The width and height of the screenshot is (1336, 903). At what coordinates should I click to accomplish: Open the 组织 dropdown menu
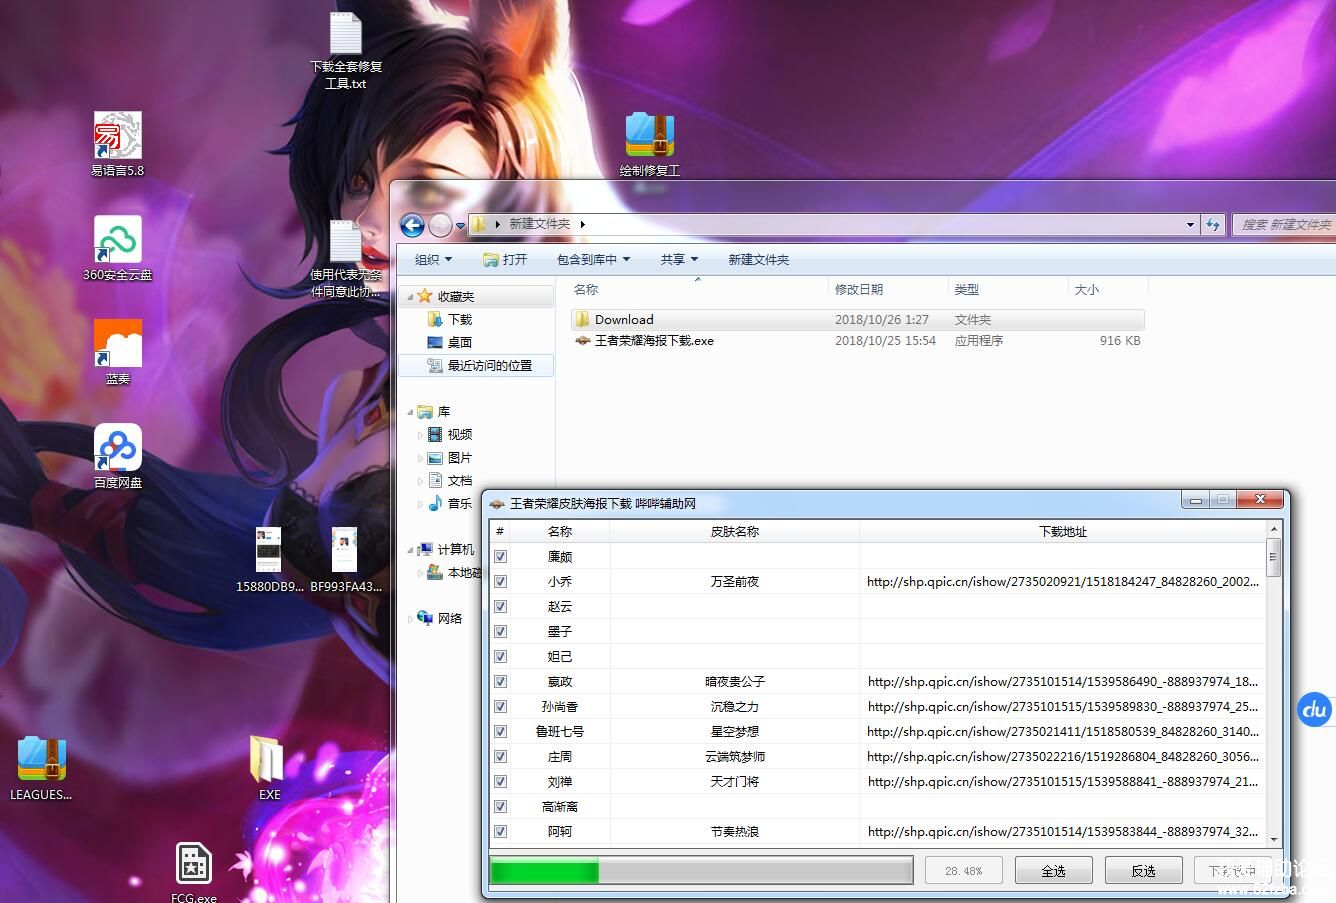[433, 260]
